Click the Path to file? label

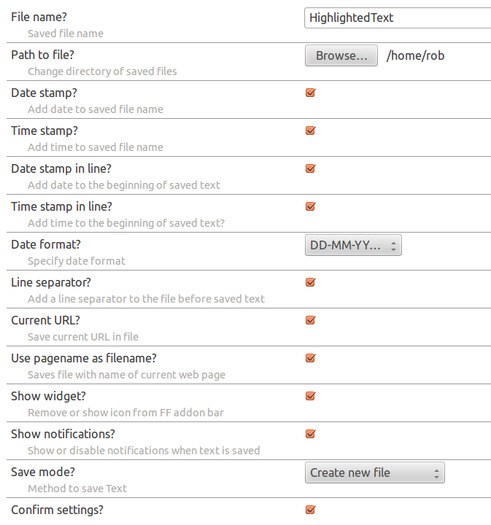pos(43,55)
